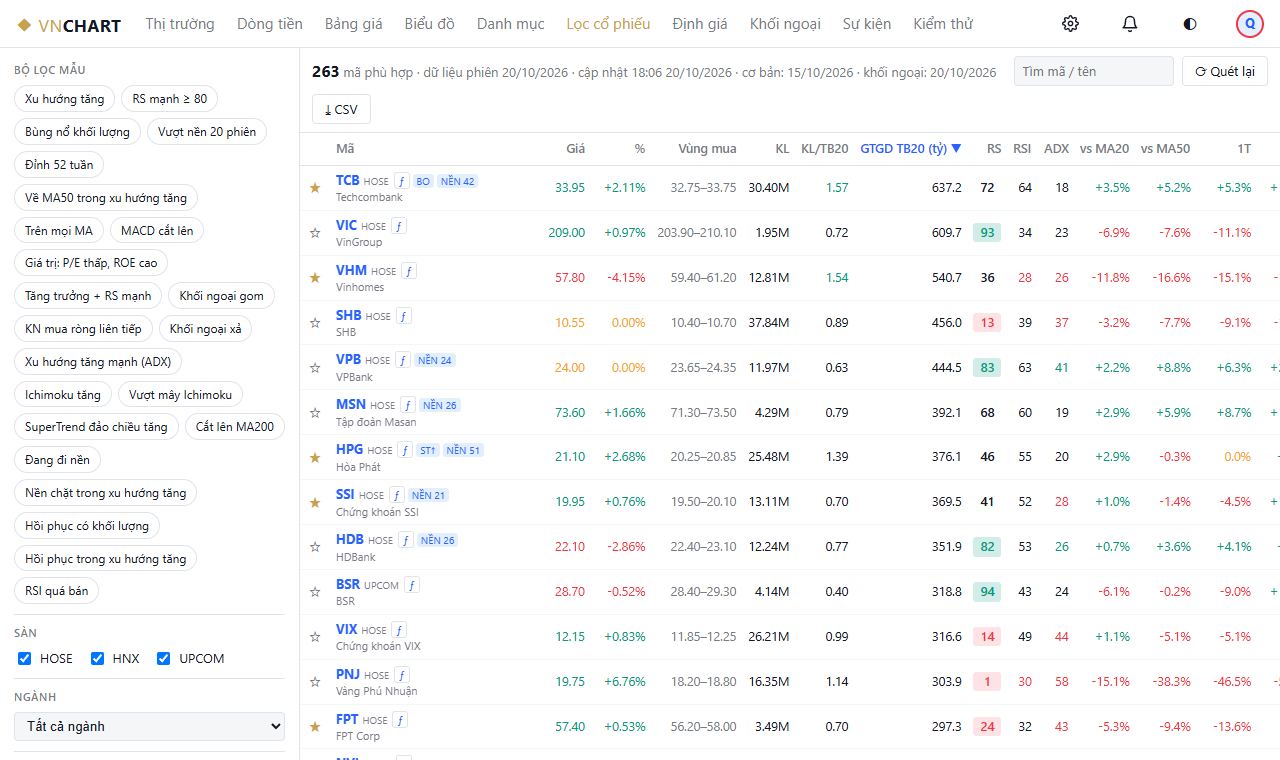Image resolution: width=1280 pixels, height=760 pixels.
Task: Open the notifications bell
Action: tap(1130, 24)
